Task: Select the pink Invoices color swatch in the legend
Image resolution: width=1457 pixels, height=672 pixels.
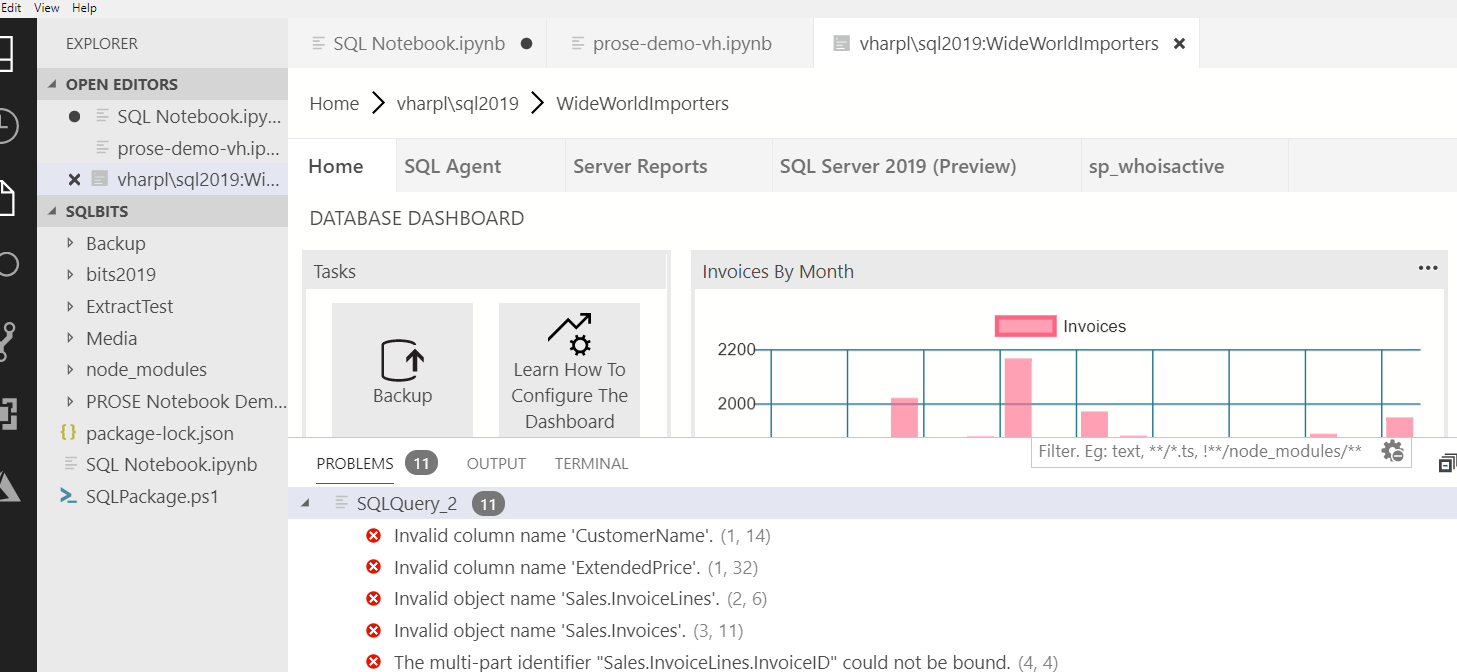Action: [x=1025, y=326]
